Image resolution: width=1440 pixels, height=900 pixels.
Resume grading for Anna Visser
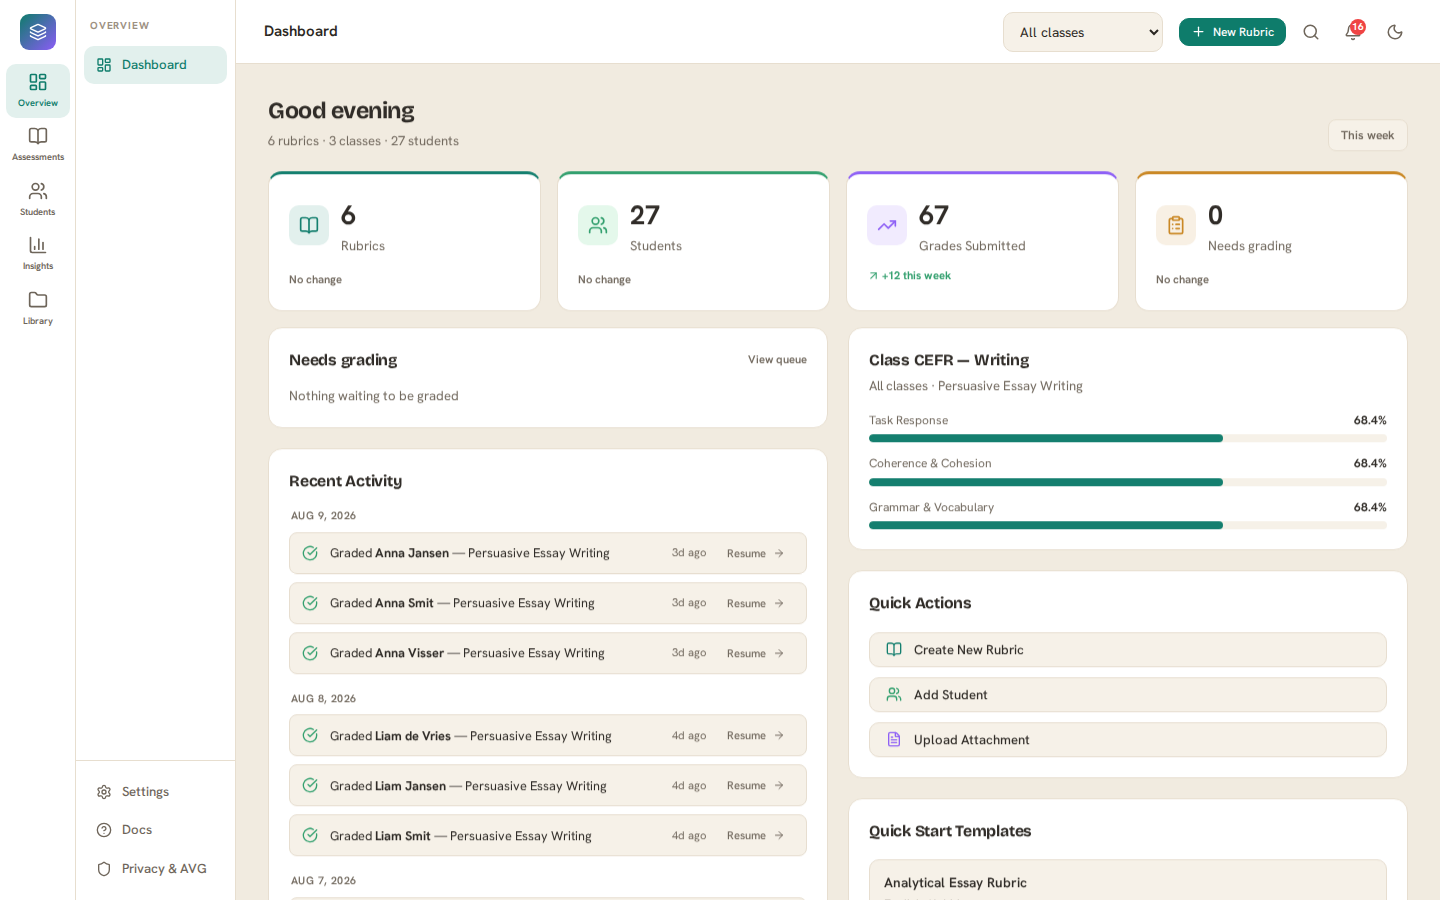click(x=755, y=653)
